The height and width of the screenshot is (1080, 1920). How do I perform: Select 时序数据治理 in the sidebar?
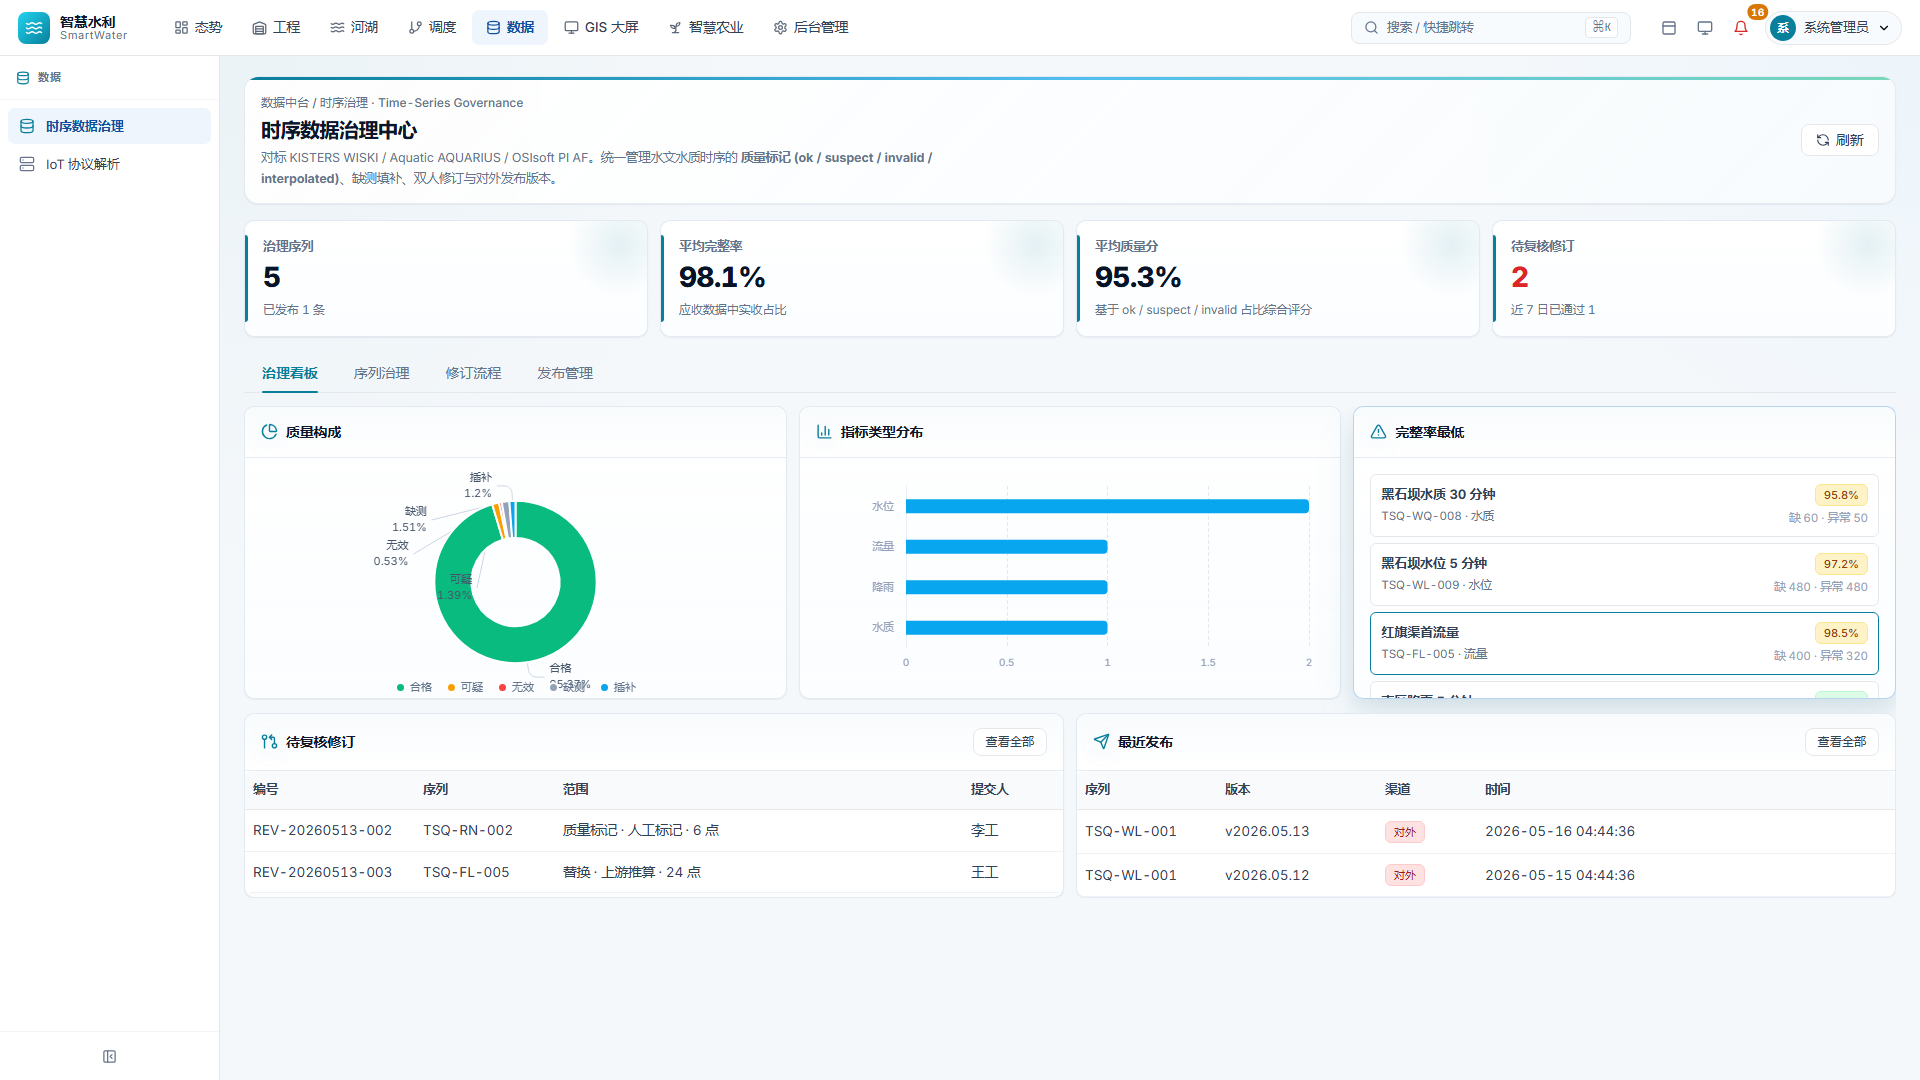point(109,126)
